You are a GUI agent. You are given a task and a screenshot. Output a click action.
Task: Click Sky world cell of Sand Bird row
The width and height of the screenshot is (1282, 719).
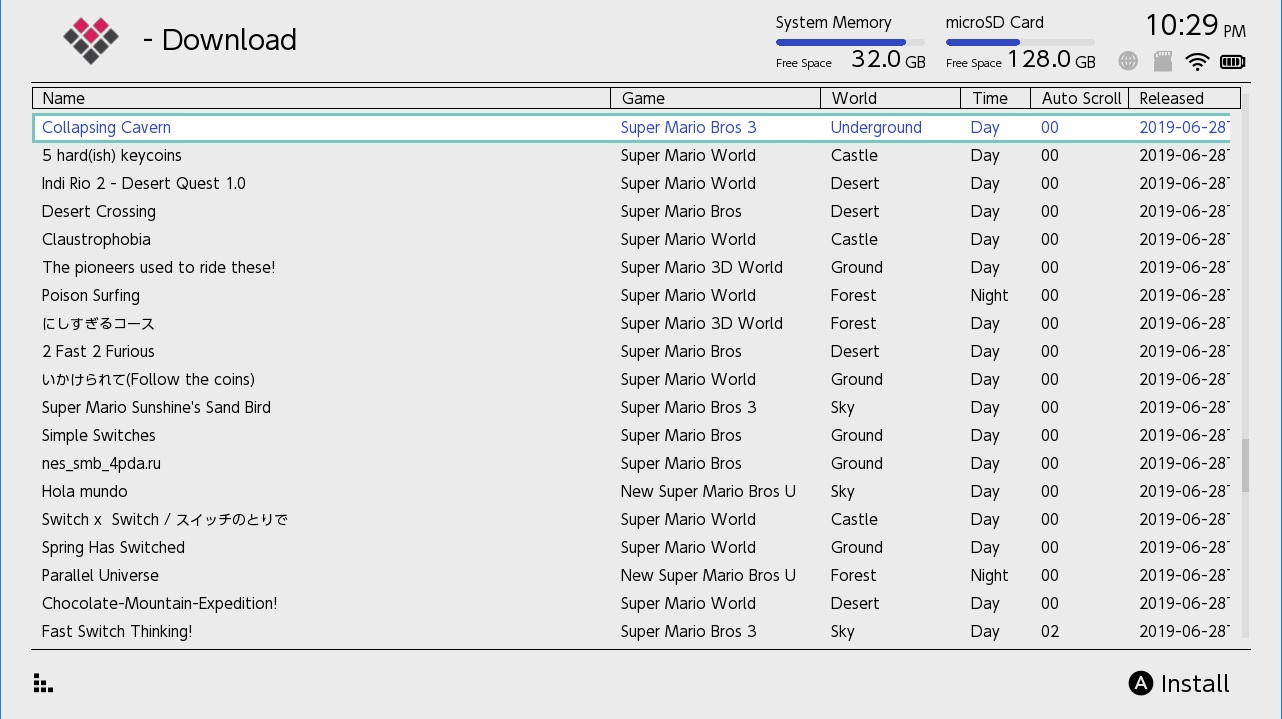843,408
